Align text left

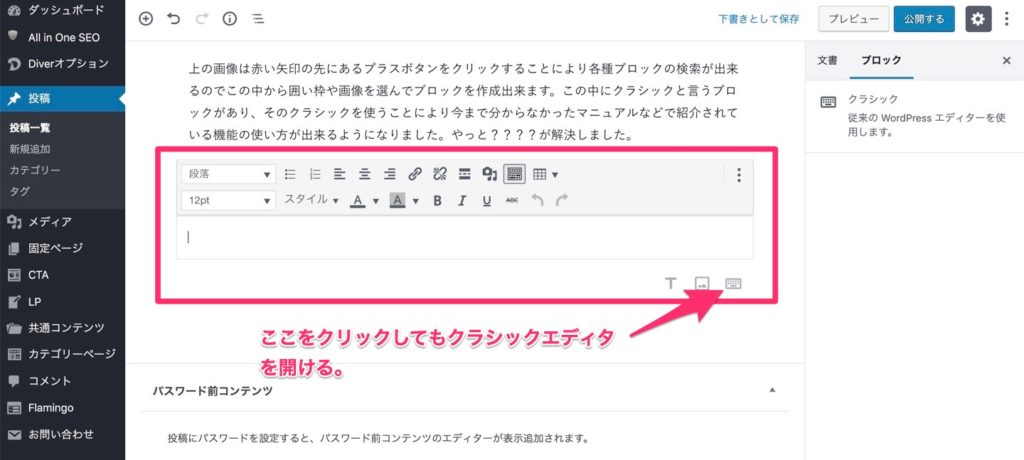[340, 174]
